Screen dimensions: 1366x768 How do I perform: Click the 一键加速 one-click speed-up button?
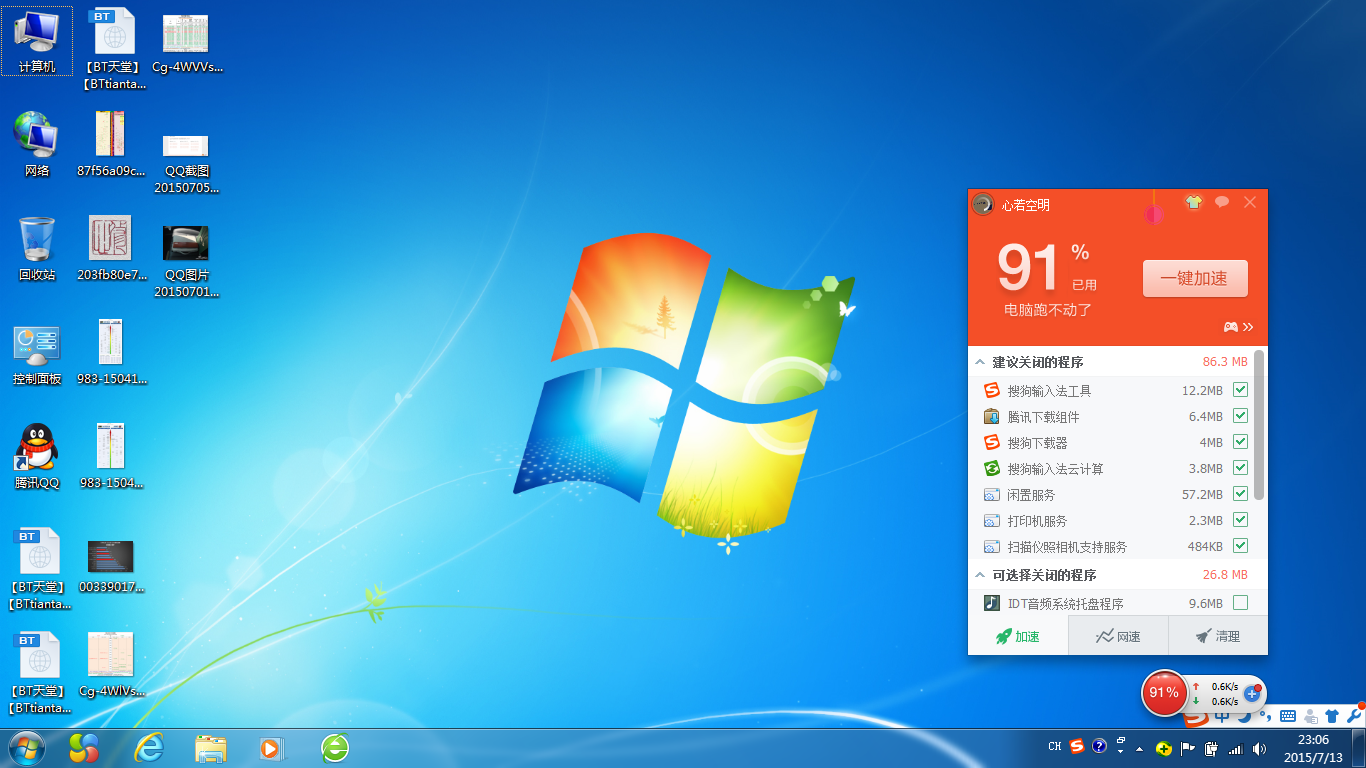(x=1195, y=278)
